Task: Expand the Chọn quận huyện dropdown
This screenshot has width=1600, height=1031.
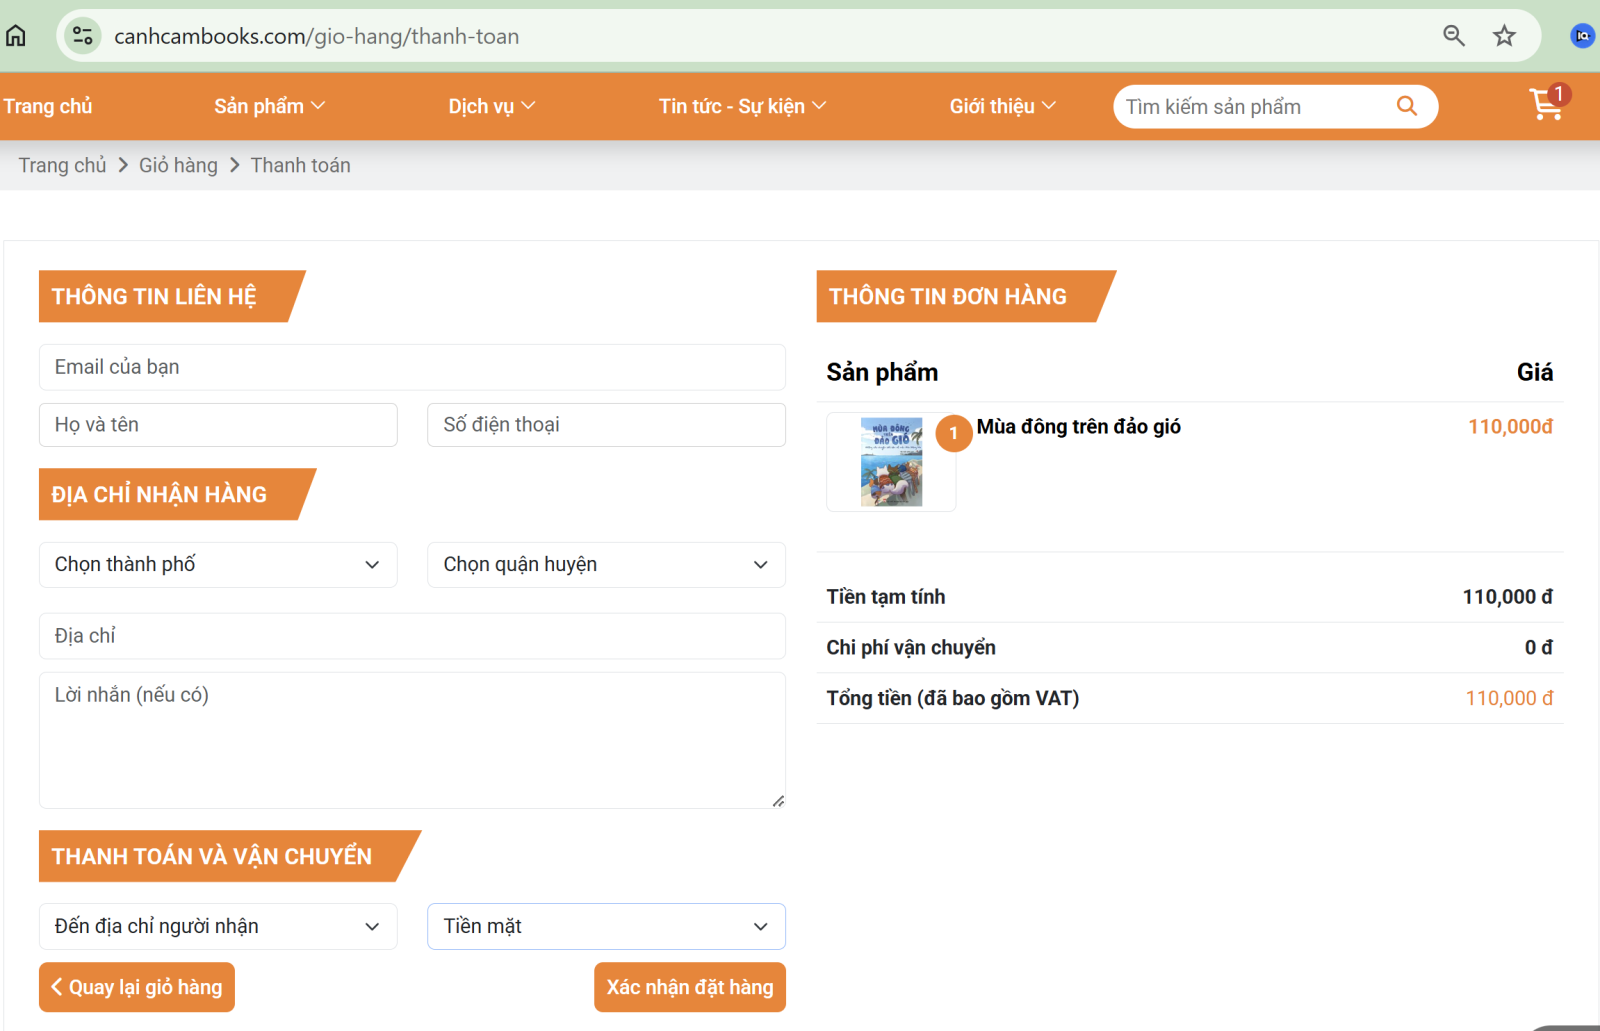Action: (606, 565)
